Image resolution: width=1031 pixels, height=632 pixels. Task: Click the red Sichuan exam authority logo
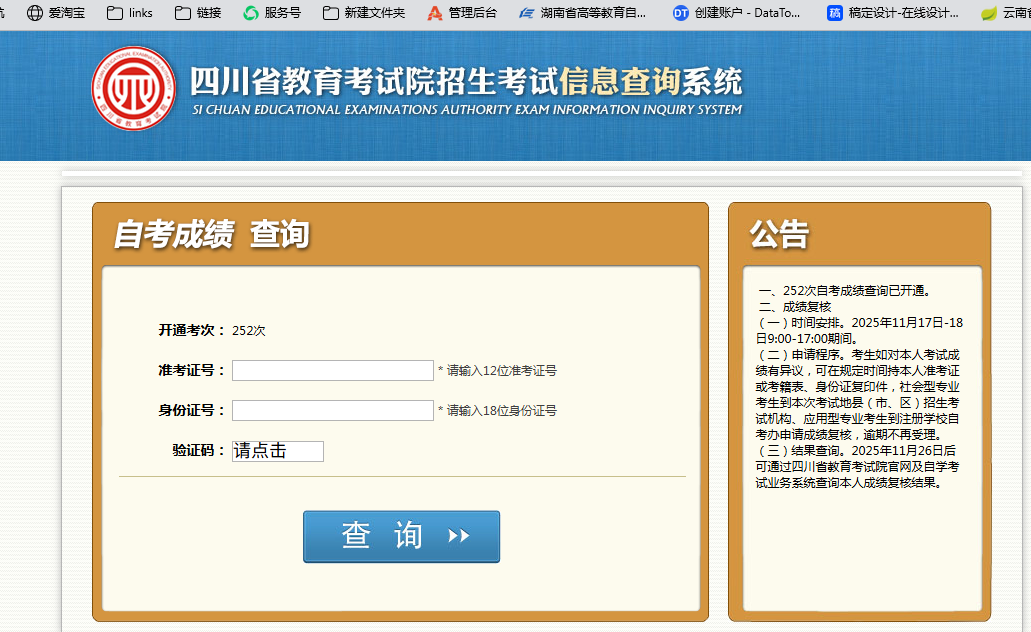click(133, 88)
